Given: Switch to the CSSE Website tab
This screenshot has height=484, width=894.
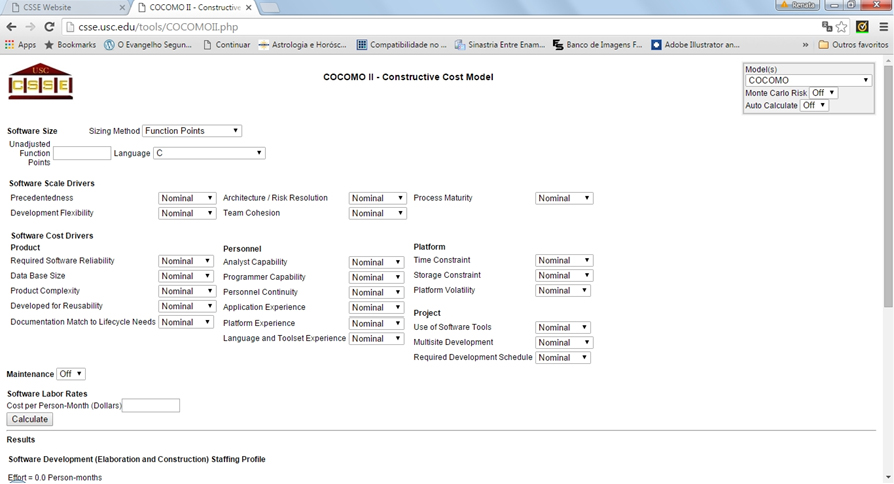Looking at the screenshot, I should [65, 7].
